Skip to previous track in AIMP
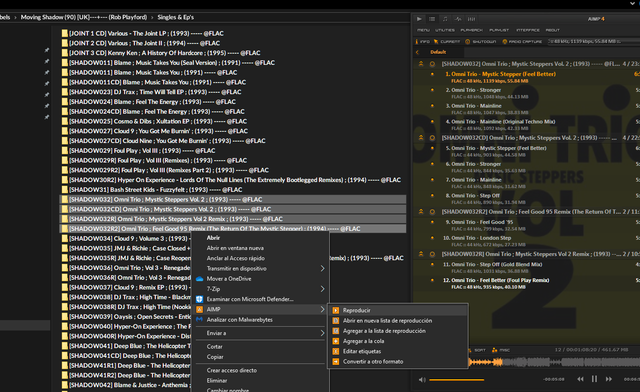 tap(580, 379)
